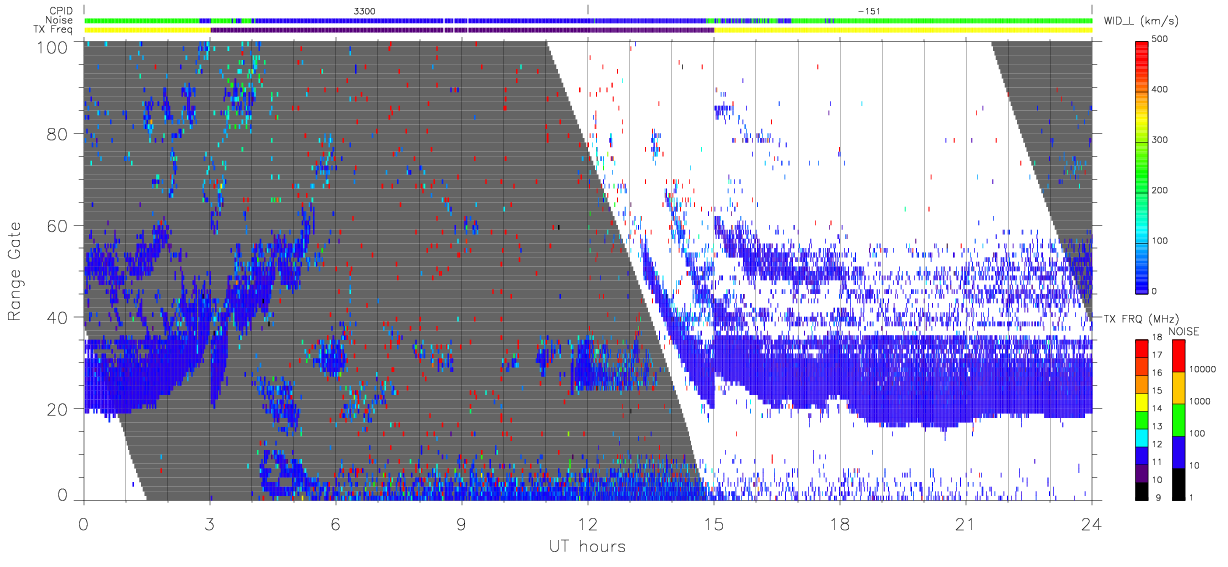The image size is (1228, 567).
Task: Click the 17 label on the TX FRQ legend
Action: click(1157, 355)
